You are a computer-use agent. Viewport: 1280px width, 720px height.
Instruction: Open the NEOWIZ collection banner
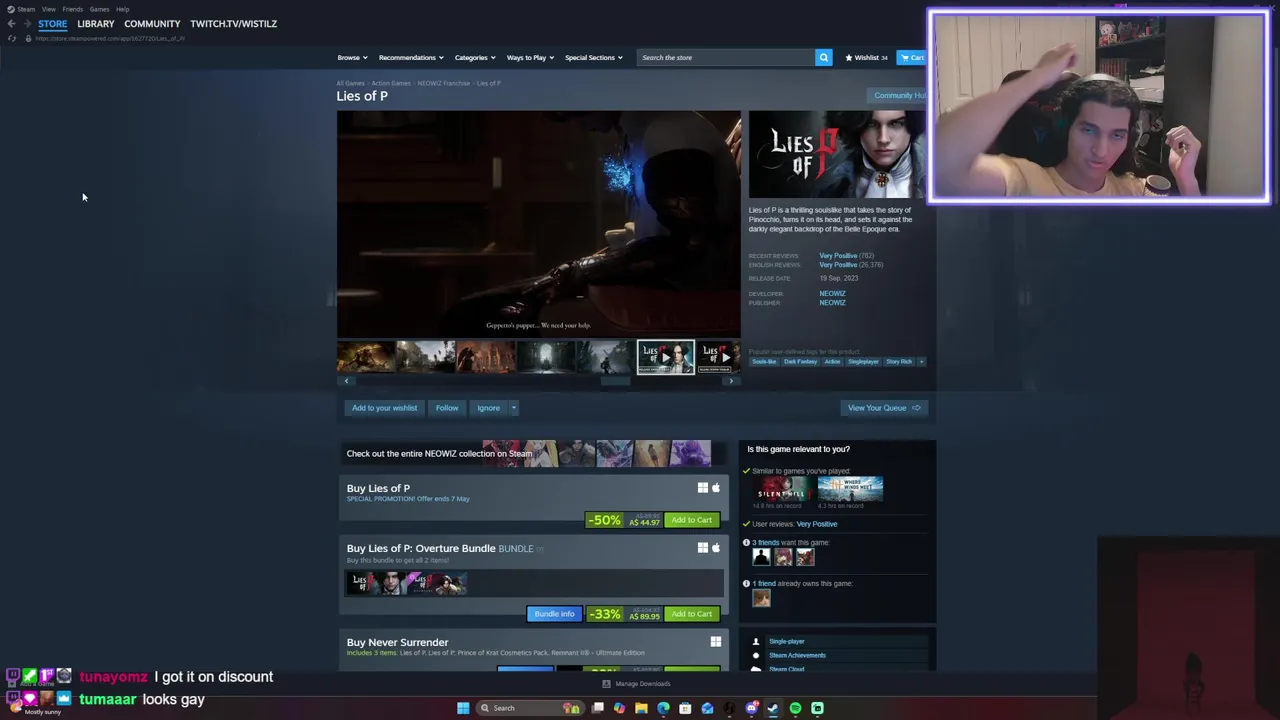[x=533, y=453]
